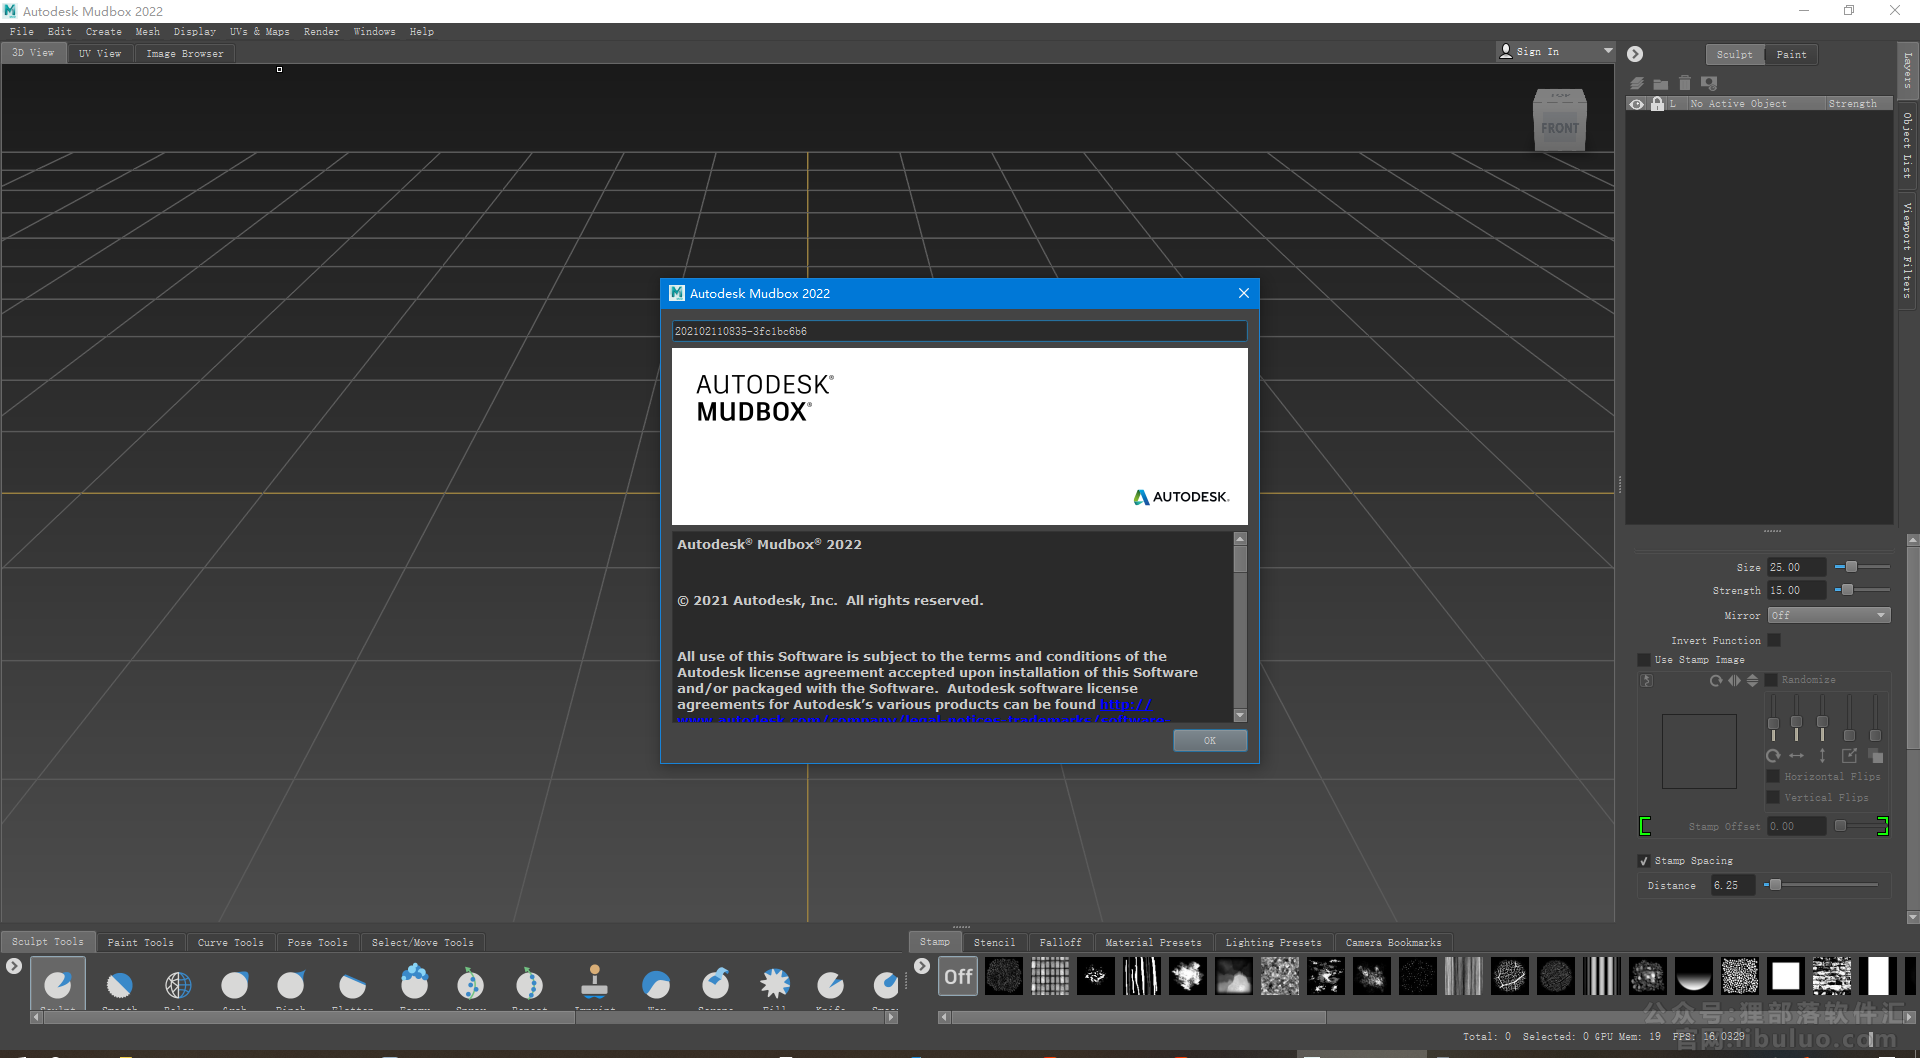
Task: Select the Relax tool with globe icon
Action: click(x=178, y=985)
